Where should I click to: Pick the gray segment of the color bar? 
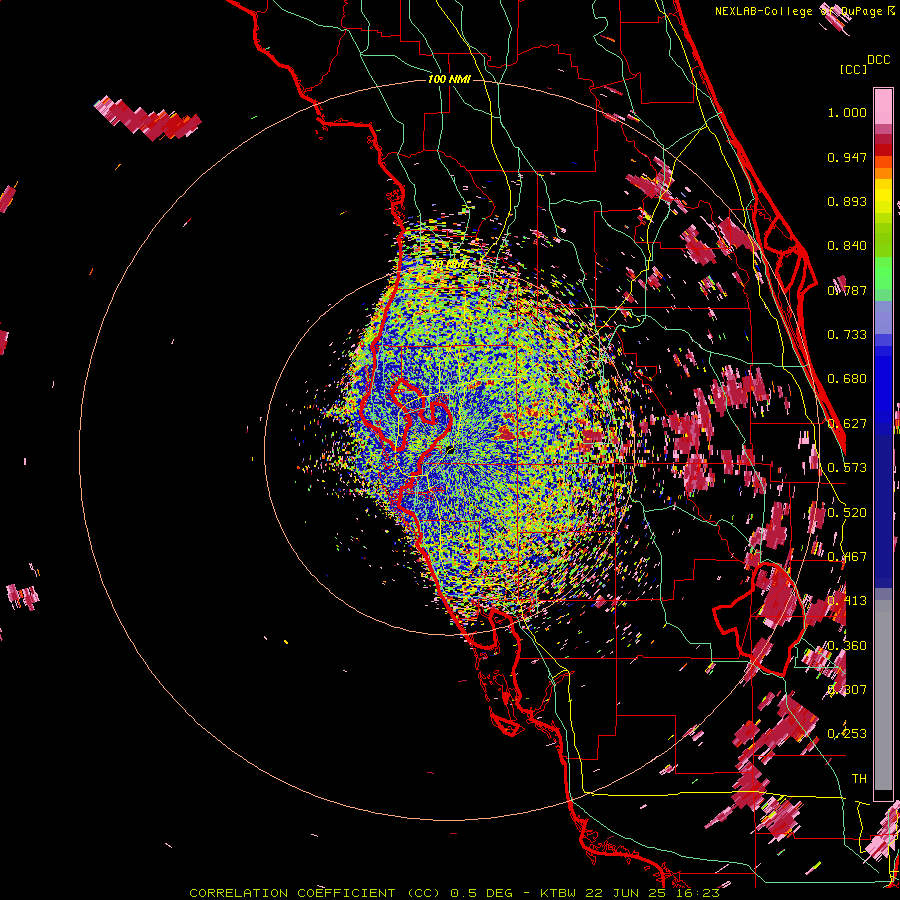(x=883, y=695)
